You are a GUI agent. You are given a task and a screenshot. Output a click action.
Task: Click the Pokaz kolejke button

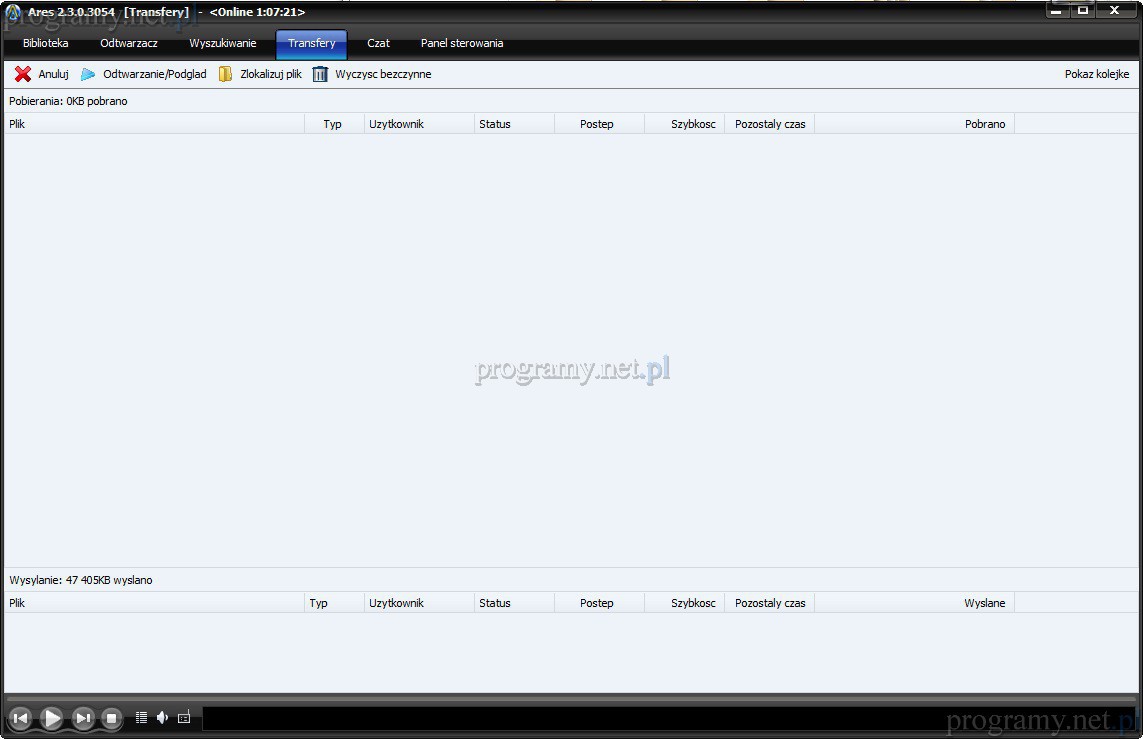point(1096,74)
